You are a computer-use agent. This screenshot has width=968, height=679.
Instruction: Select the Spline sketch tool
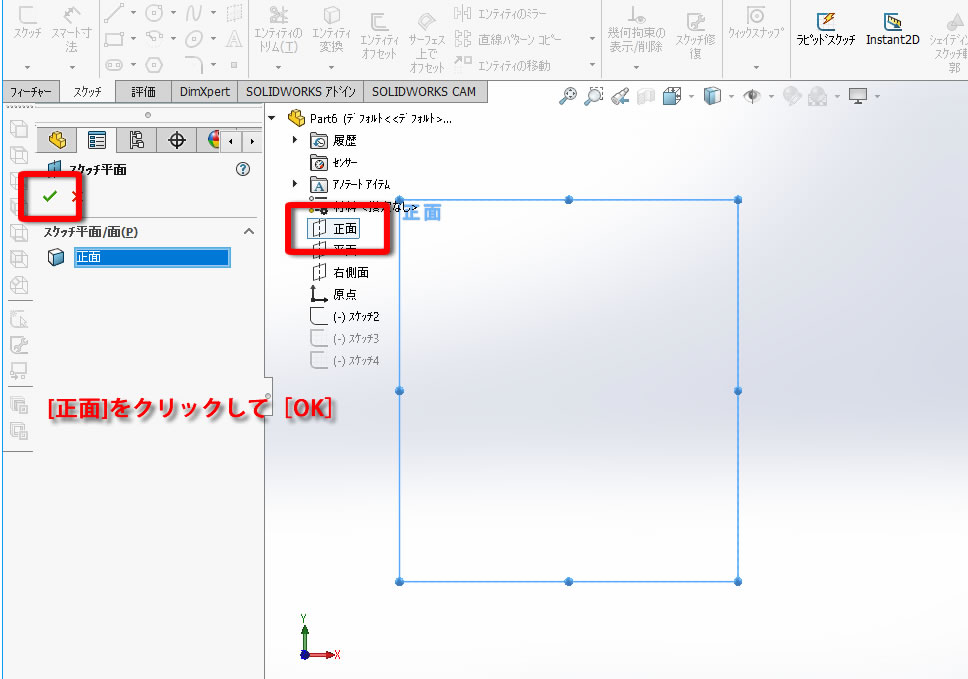194,12
